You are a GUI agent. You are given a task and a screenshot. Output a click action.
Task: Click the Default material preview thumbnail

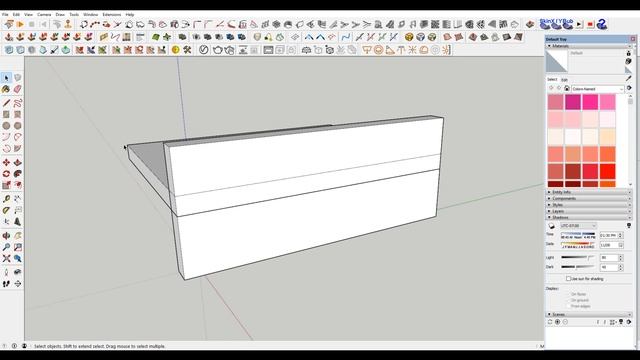(x=557, y=61)
